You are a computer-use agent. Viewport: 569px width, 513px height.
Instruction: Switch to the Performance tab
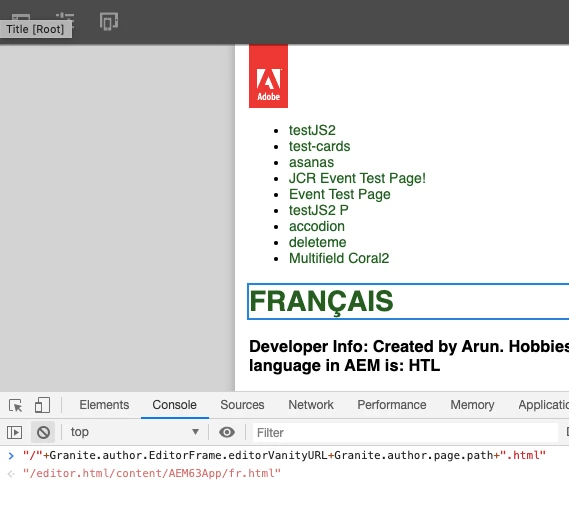(392, 405)
